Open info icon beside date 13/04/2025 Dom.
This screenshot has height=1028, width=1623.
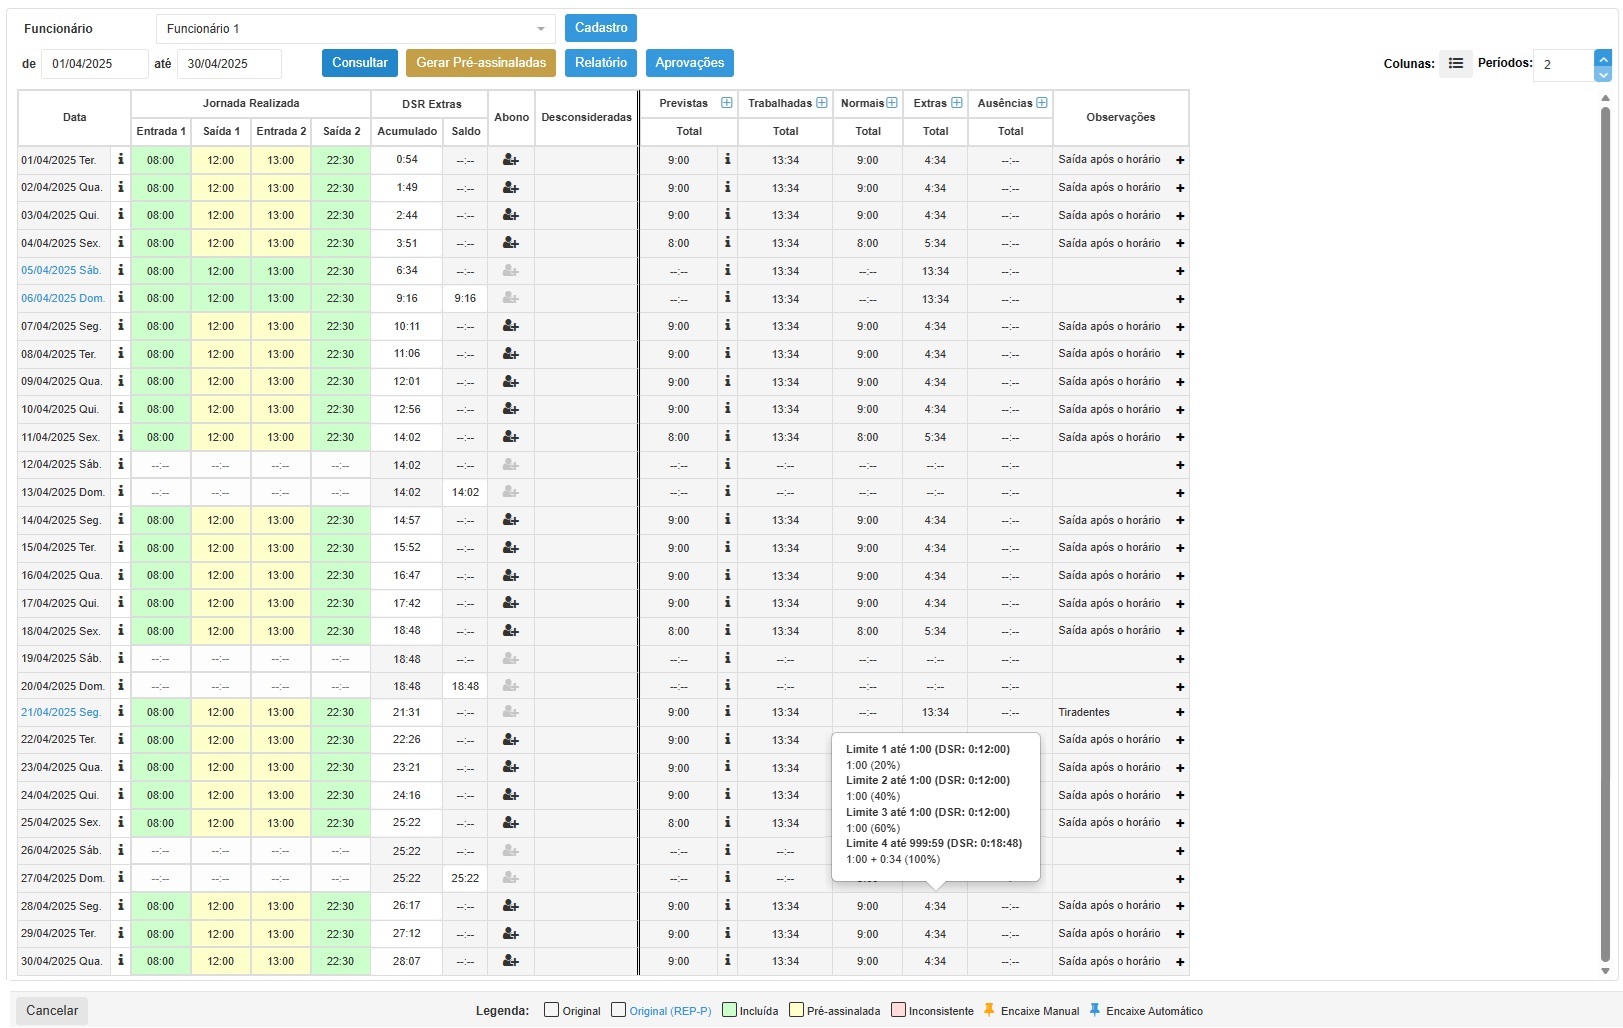tap(121, 491)
